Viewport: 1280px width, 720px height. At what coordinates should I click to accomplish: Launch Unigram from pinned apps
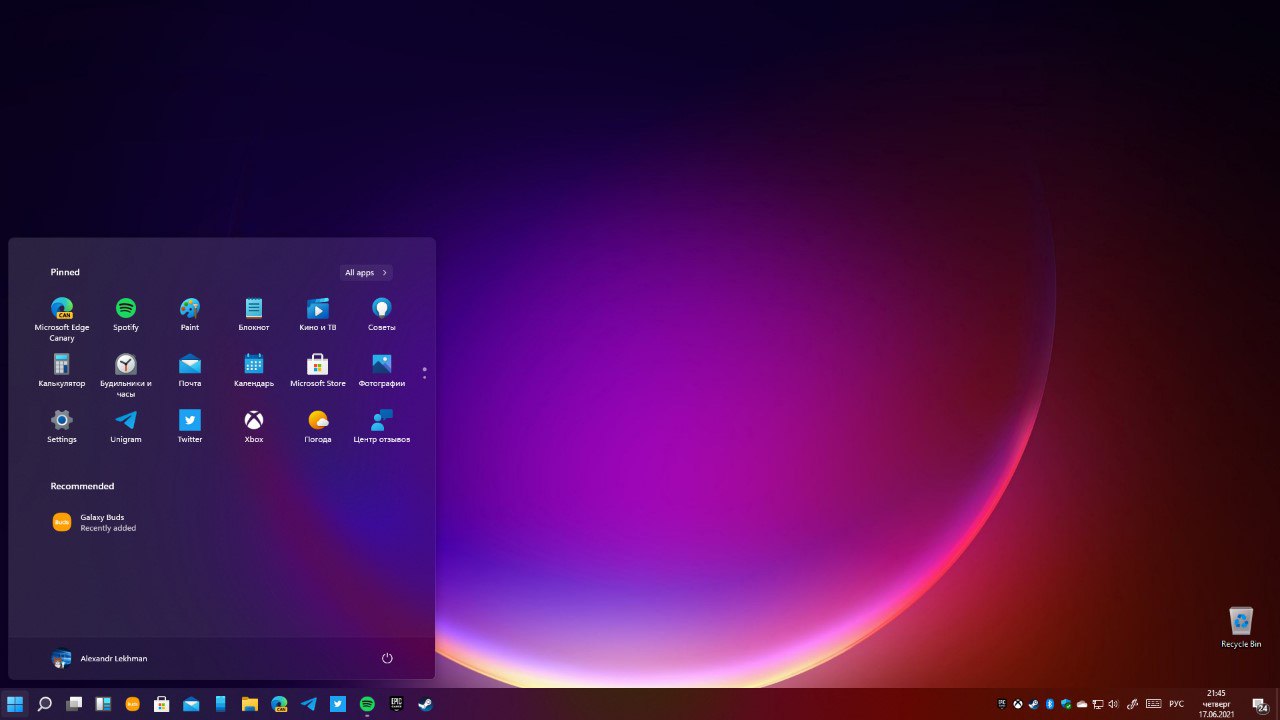[x=126, y=426]
